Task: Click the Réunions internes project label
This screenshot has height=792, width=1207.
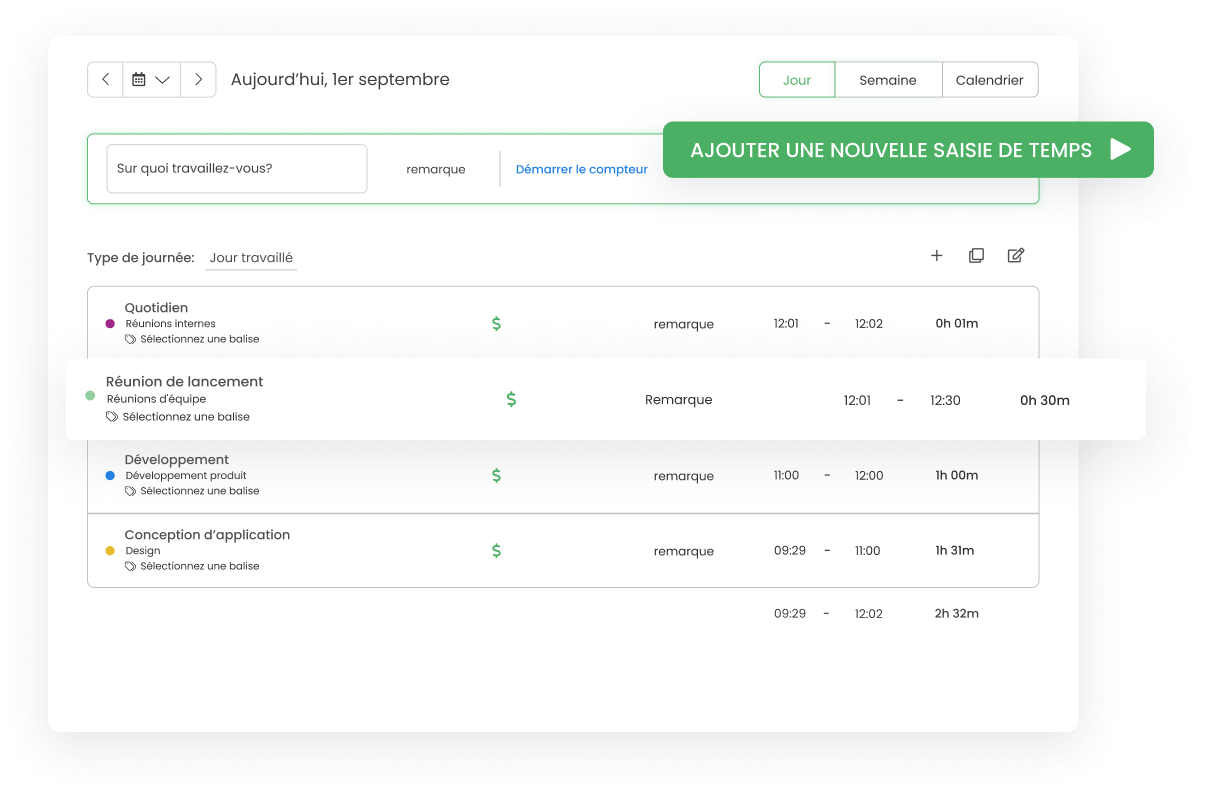Action: coord(170,324)
